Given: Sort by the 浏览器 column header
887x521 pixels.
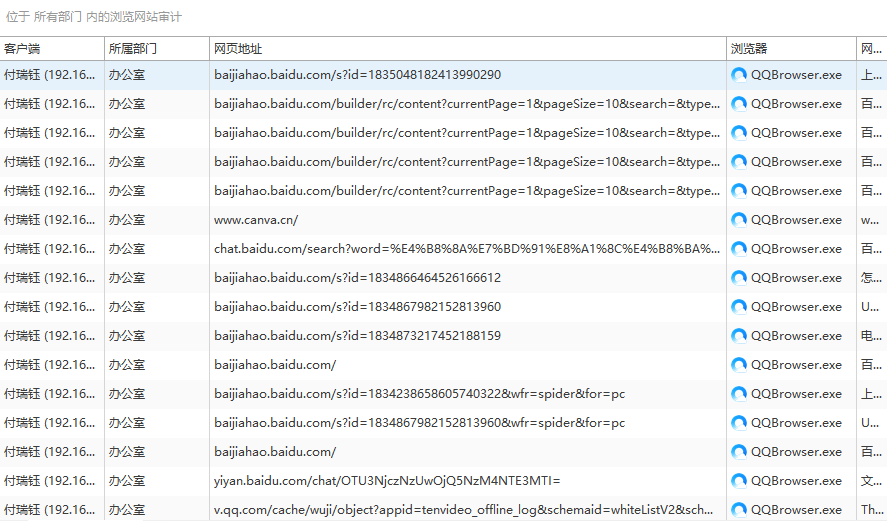Looking at the screenshot, I should click(x=791, y=49).
